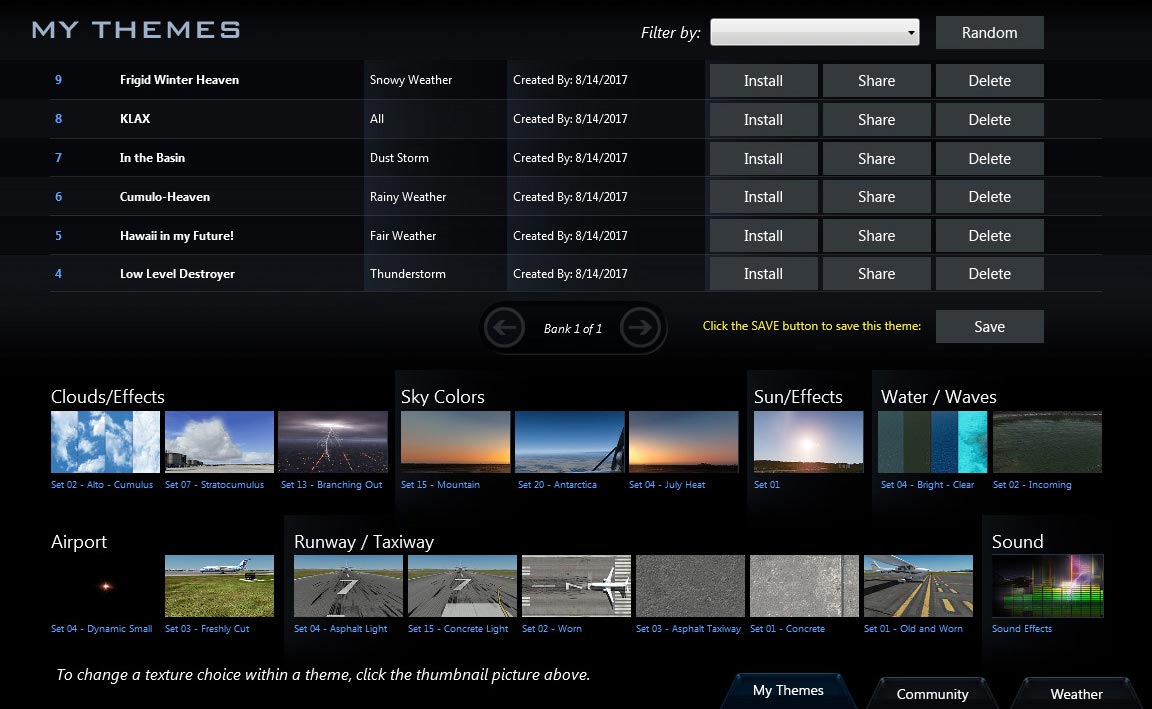Pick the Bright - Clear water texture
1152x709 pixels.
point(932,440)
